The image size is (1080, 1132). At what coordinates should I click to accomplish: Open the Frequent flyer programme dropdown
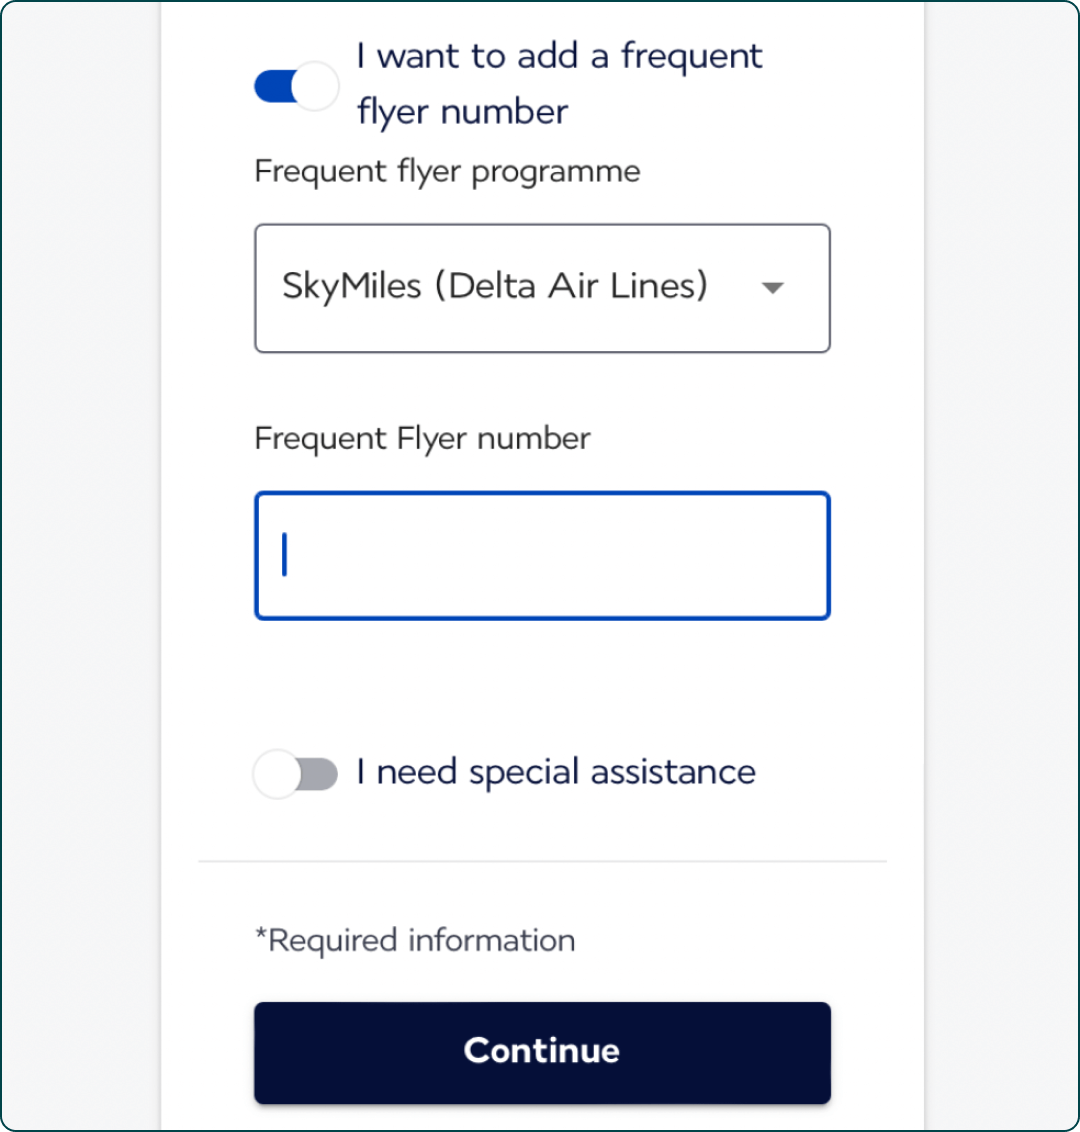click(542, 288)
